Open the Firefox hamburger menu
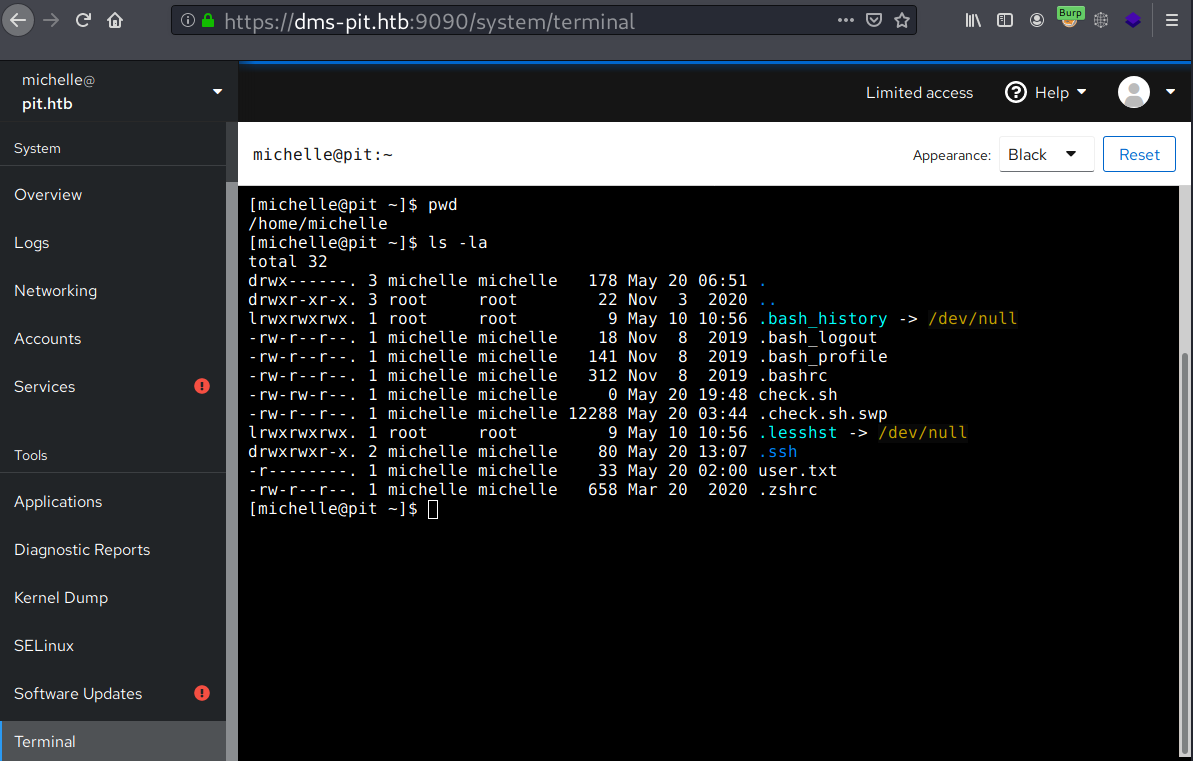 point(1172,20)
